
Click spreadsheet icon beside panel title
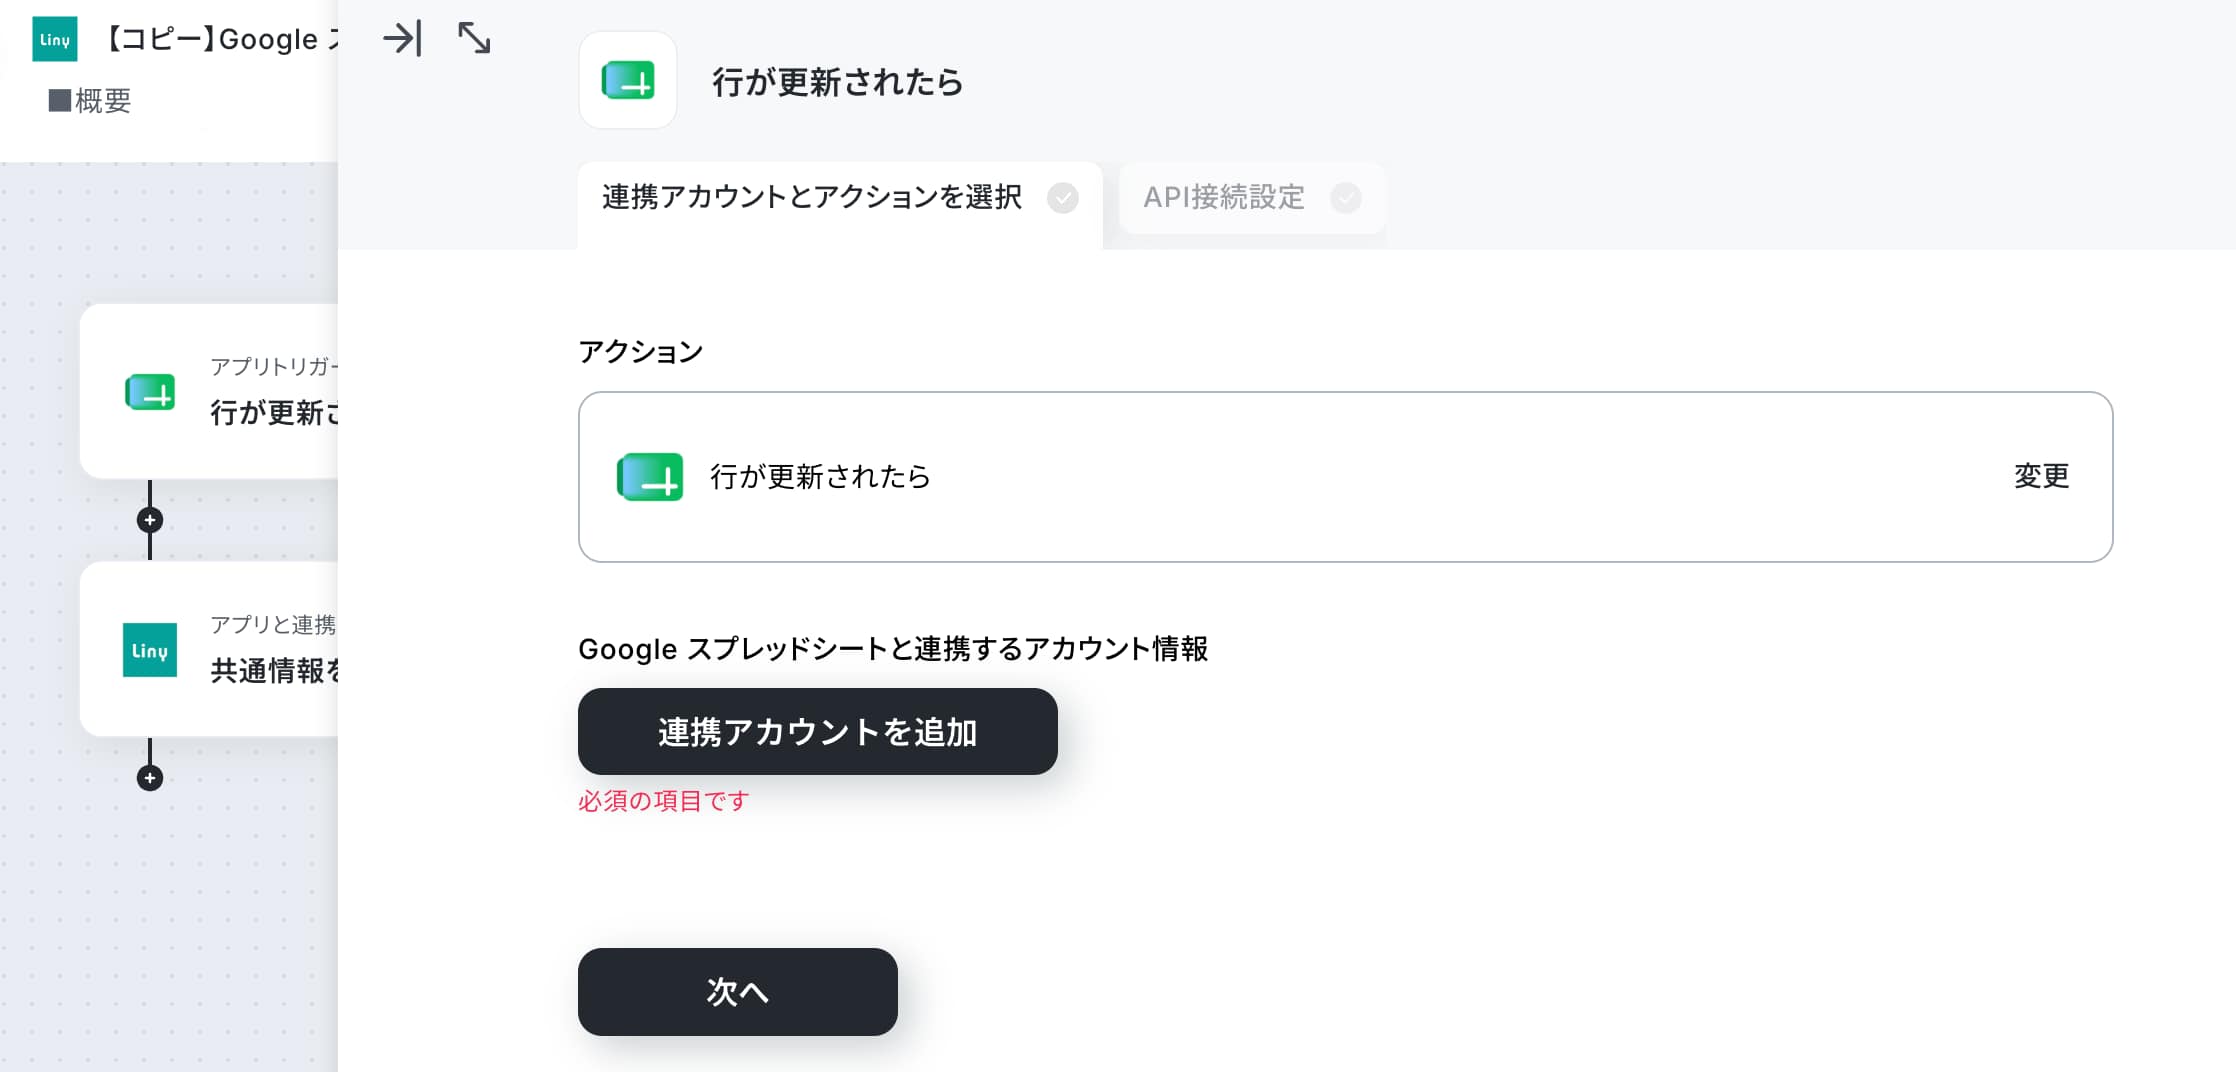pos(628,80)
